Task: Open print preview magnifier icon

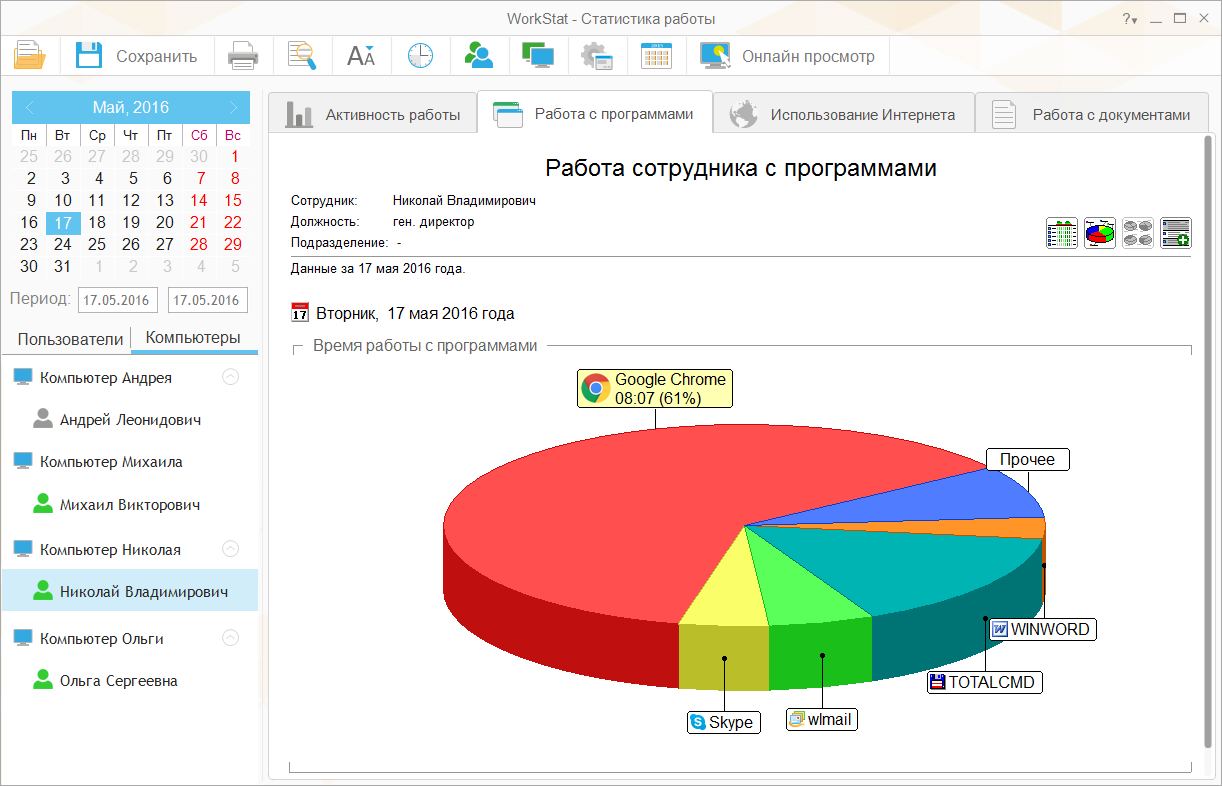Action: [x=302, y=56]
